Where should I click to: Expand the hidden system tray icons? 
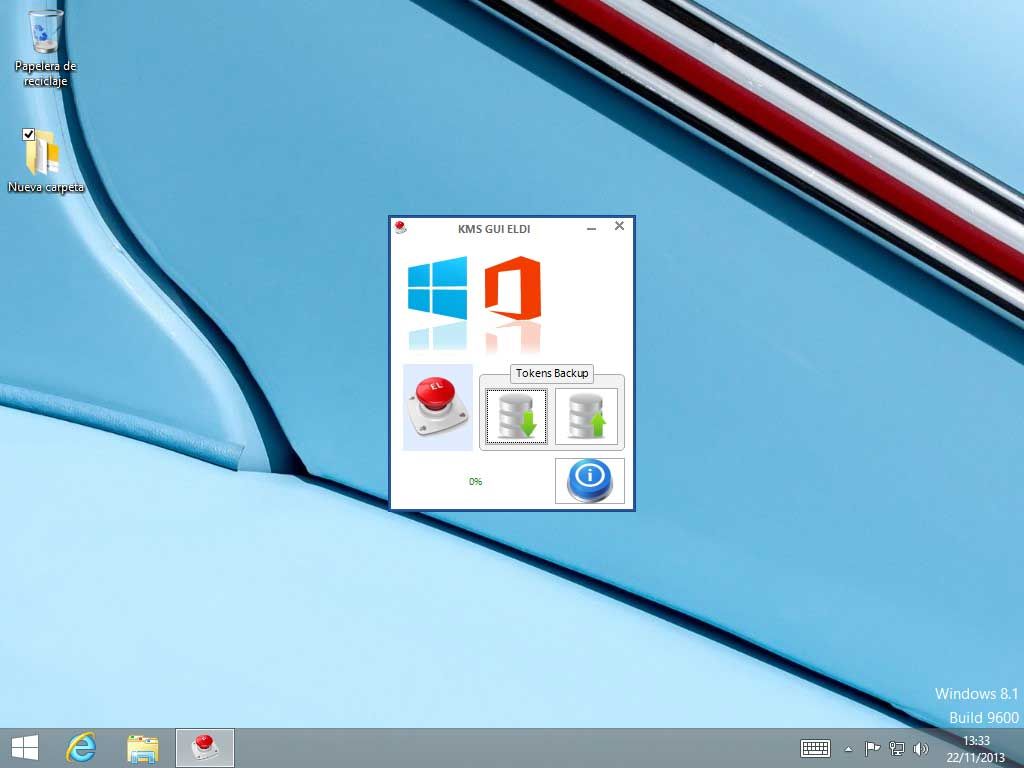point(849,748)
